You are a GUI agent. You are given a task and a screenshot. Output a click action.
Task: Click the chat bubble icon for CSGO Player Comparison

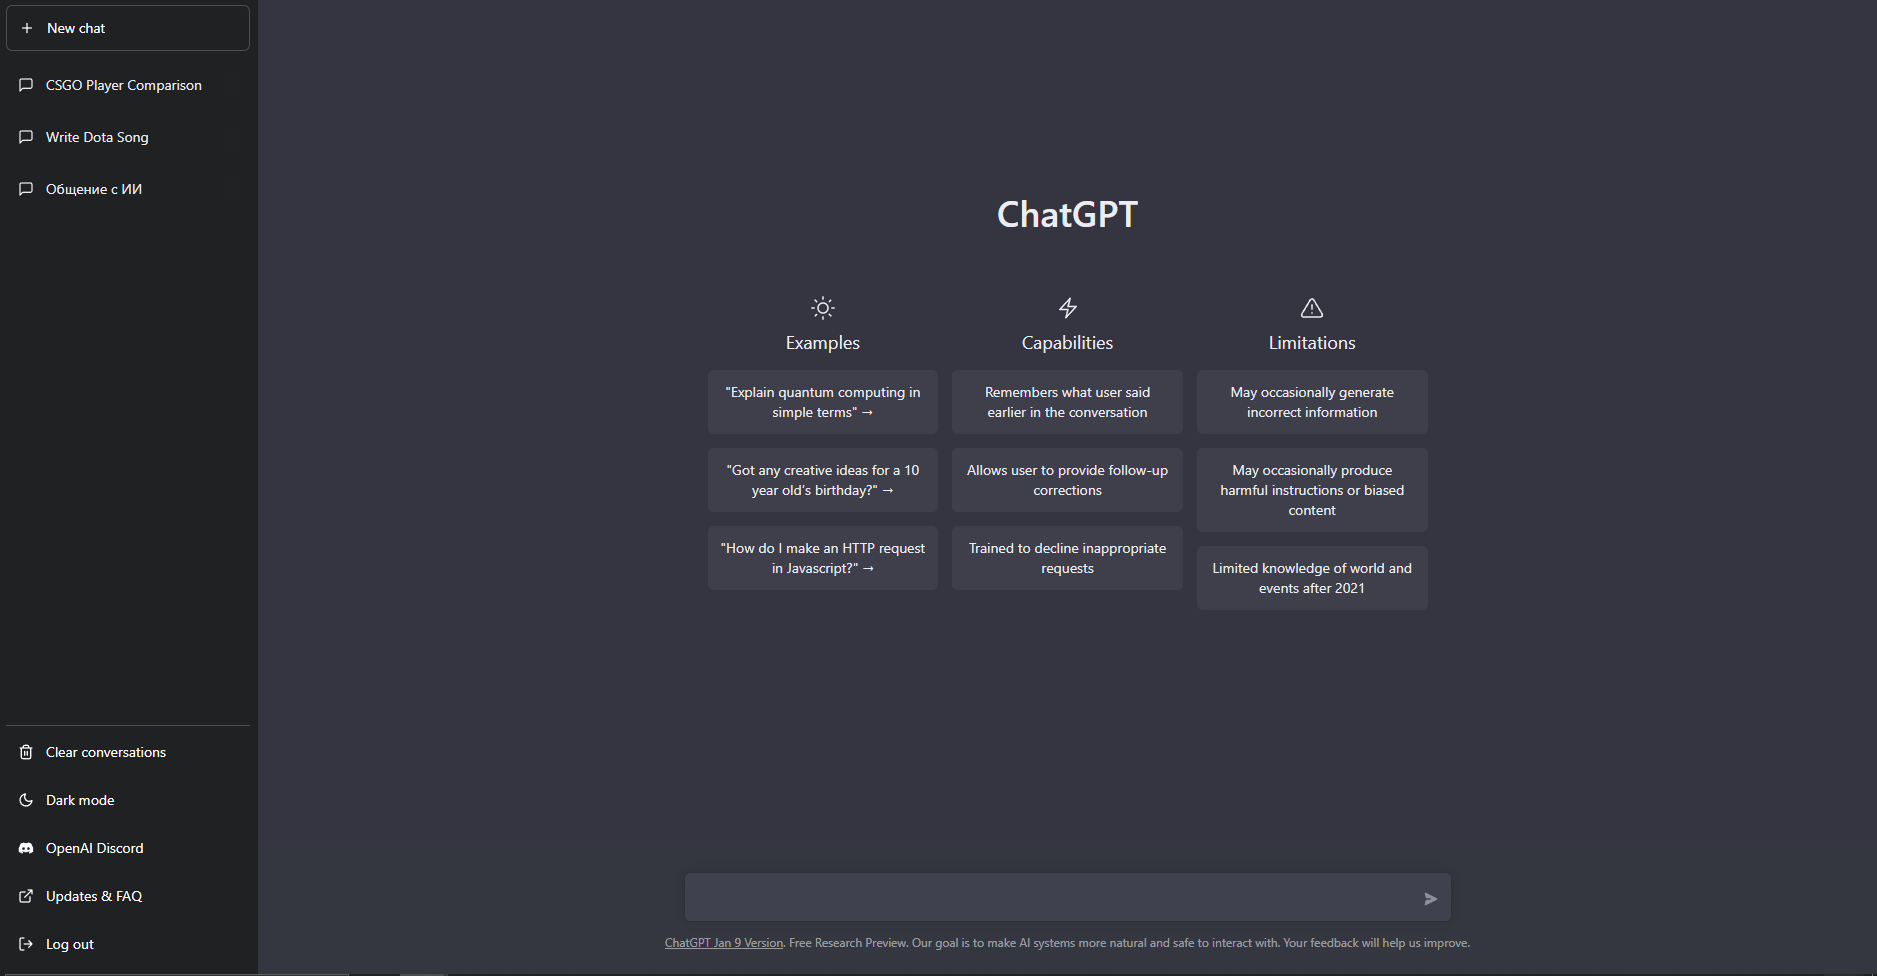26,85
